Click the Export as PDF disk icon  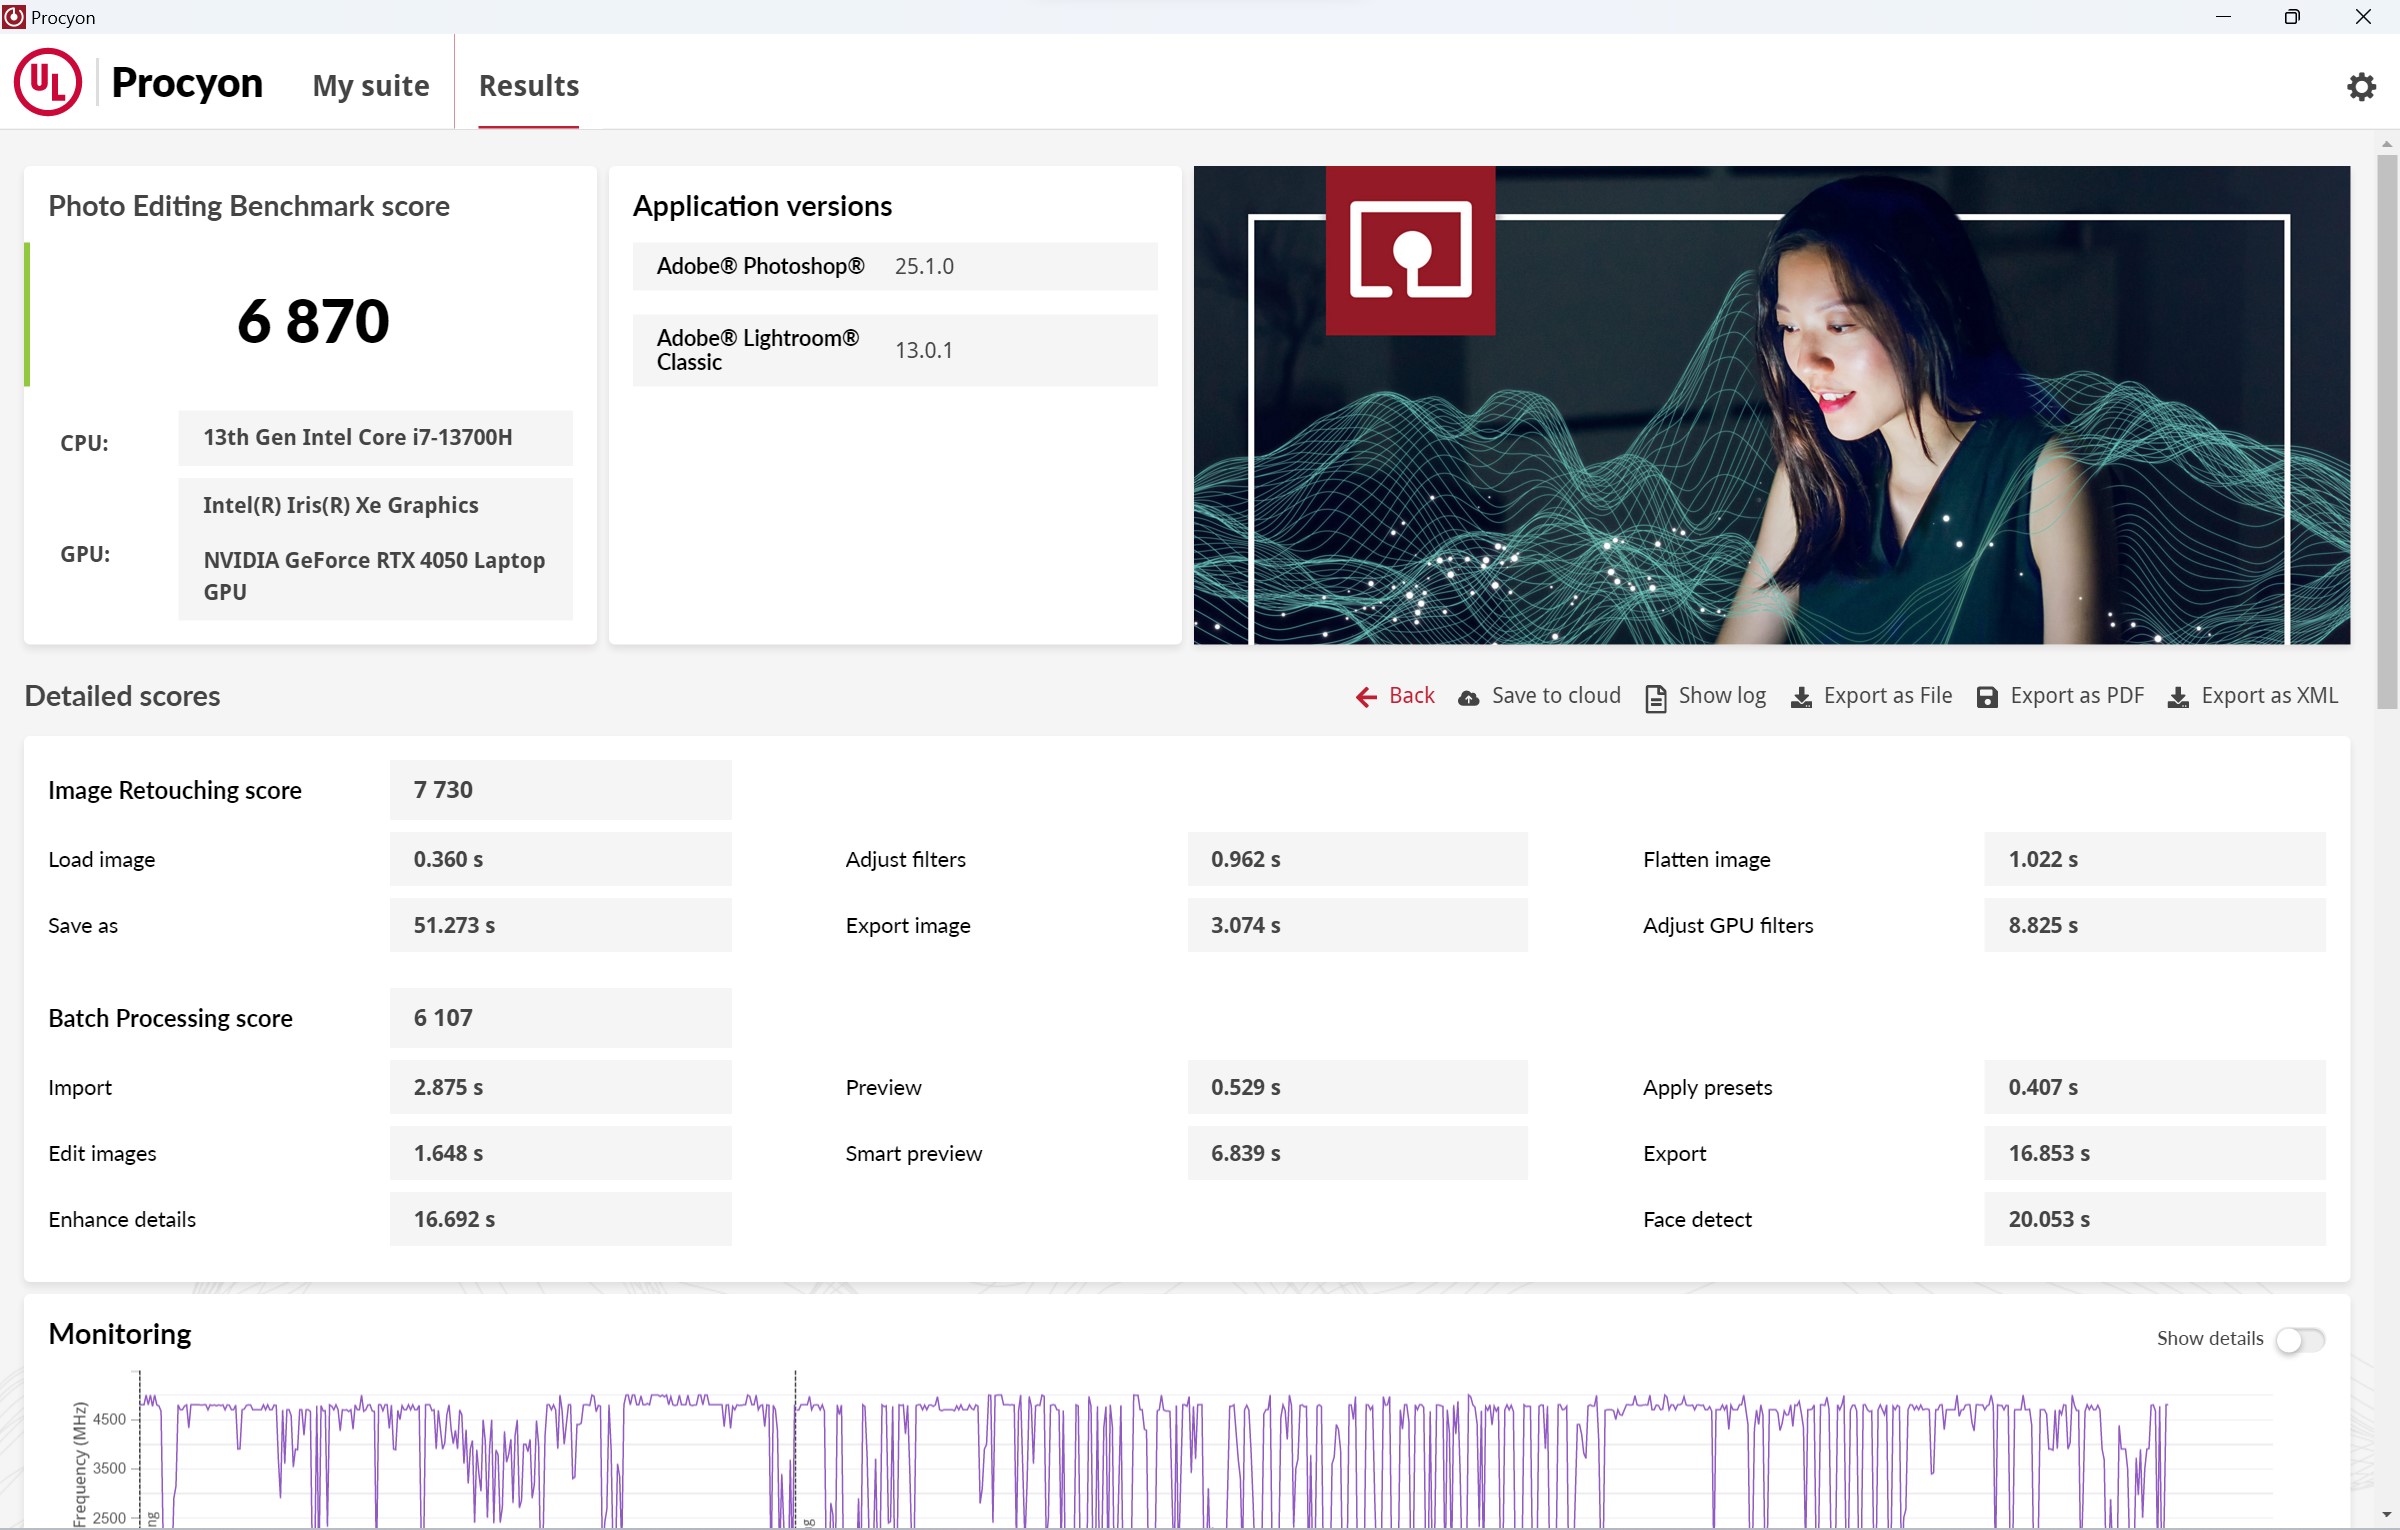pyautogui.click(x=1987, y=698)
